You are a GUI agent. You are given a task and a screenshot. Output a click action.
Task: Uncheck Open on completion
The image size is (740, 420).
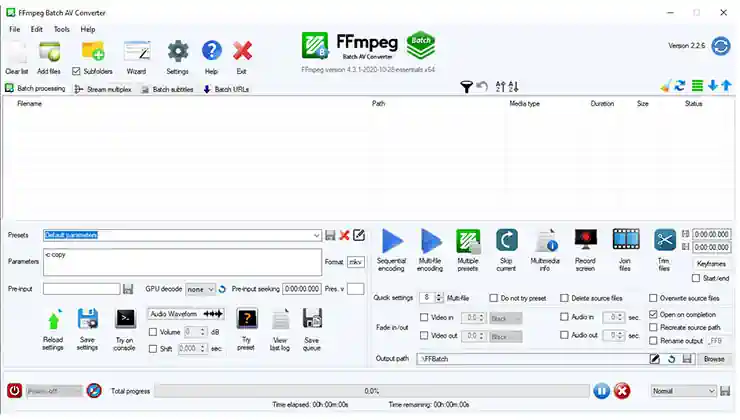(x=653, y=314)
